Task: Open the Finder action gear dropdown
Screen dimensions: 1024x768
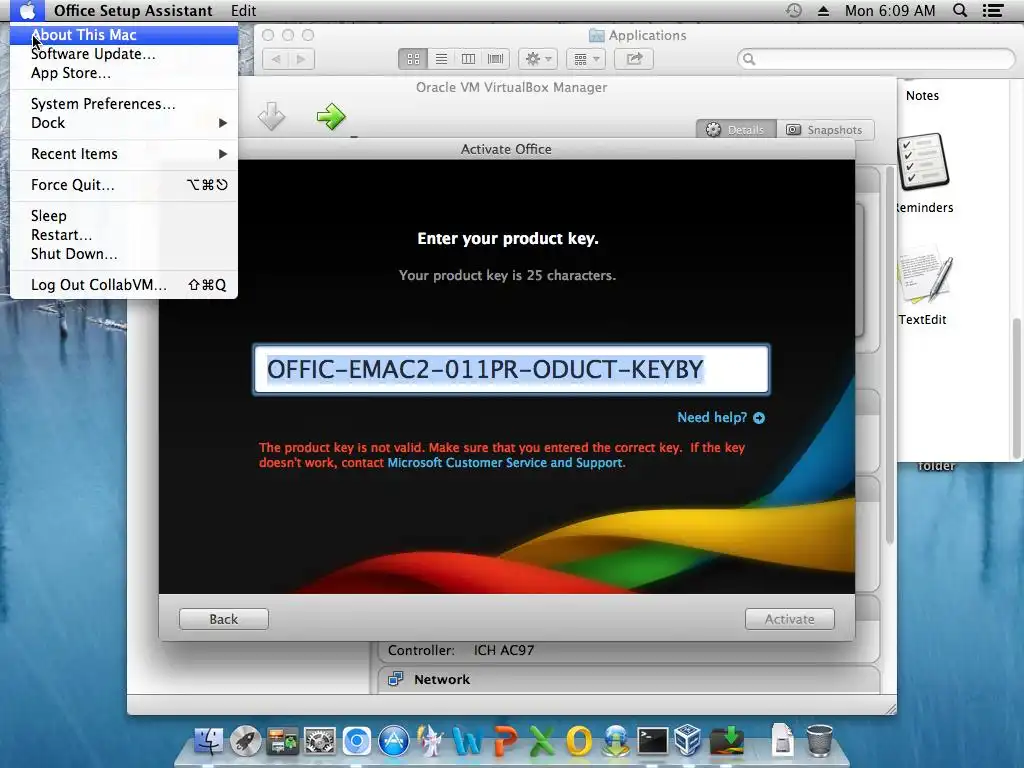Action: pos(537,59)
